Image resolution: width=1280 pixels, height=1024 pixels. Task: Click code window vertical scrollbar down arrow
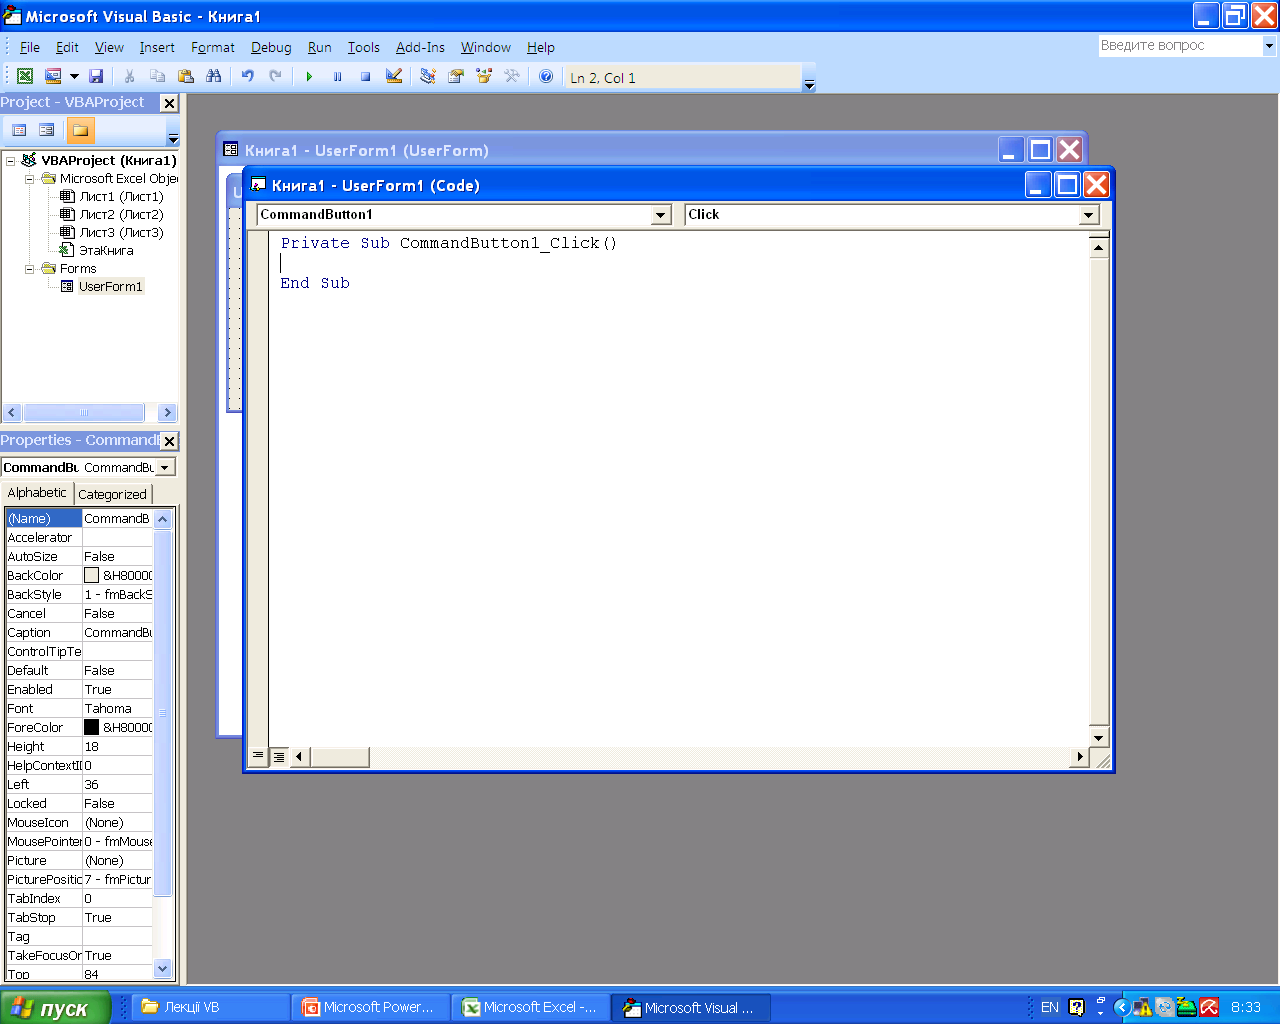(1098, 738)
